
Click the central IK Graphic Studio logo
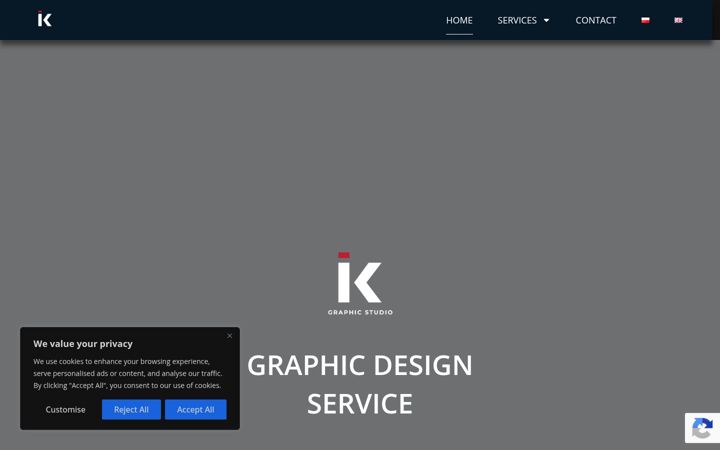[x=360, y=283]
